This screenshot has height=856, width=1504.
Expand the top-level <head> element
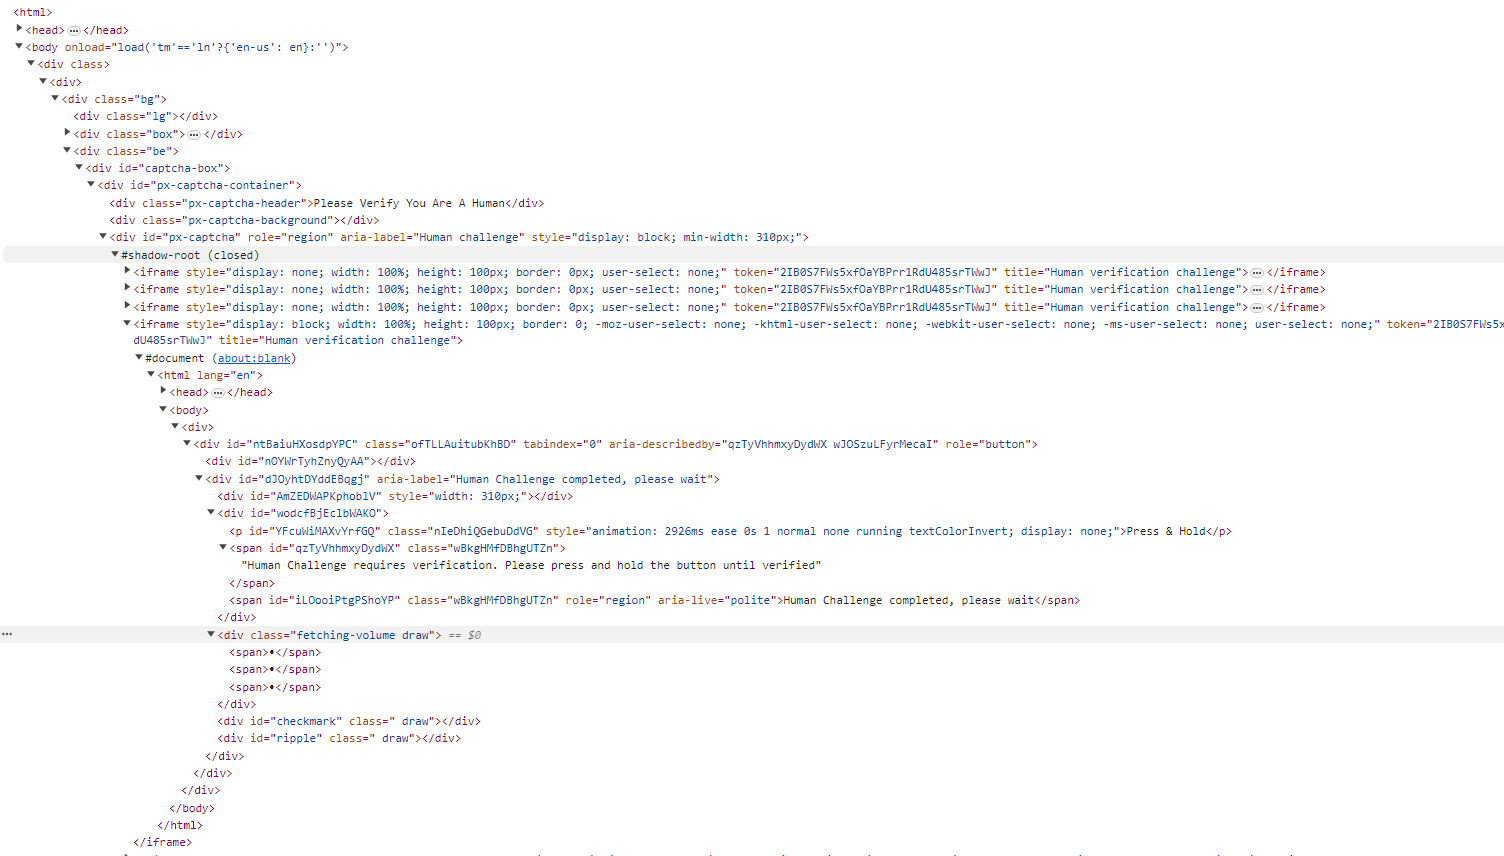pos(18,29)
